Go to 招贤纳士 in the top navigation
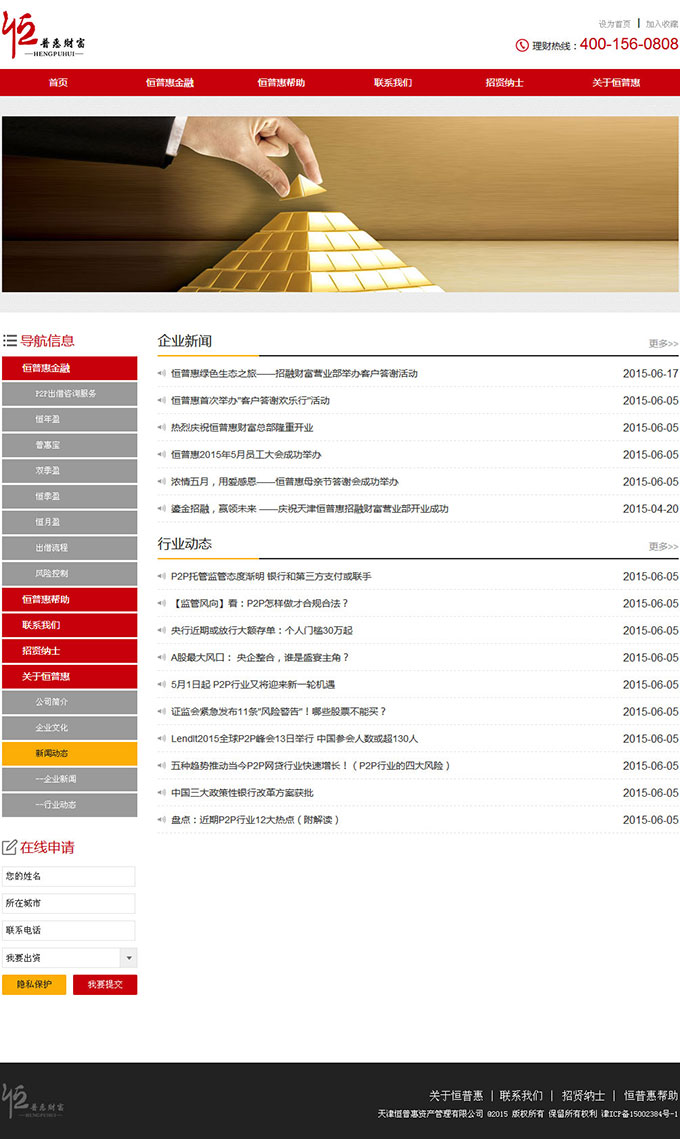Image resolution: width=680 pixels, height=1139 pixels. [504, 83]
